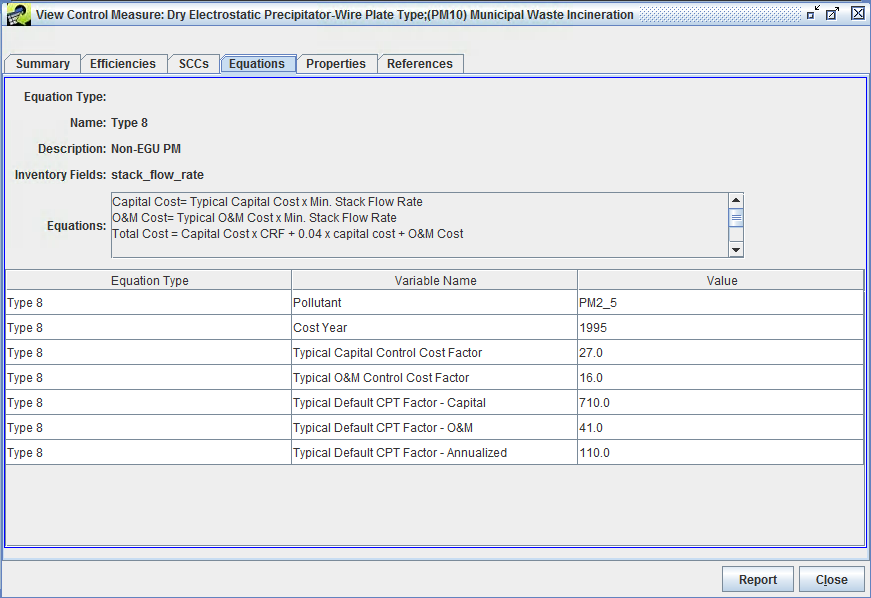Open the Properties tab
Screen dimensions: 871x598
click(x=337, y=63)
